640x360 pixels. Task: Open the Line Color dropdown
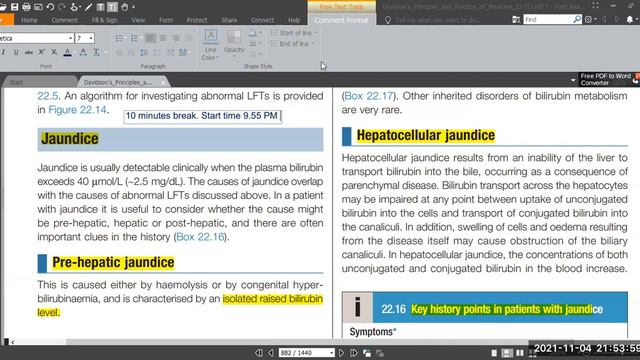point(210,46)
